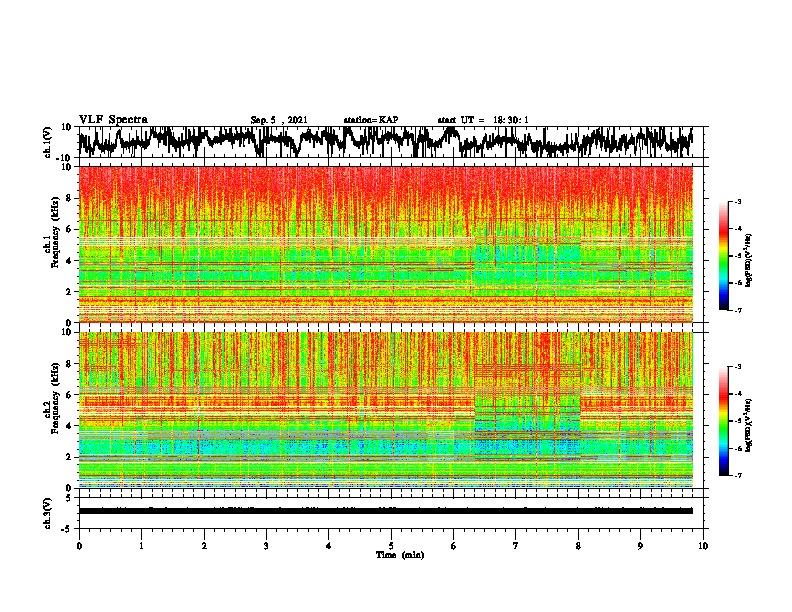The image size is (792, 612).
Task: Pick the ch.1 spectrogram color scale bar
Action: coord(723,256)
